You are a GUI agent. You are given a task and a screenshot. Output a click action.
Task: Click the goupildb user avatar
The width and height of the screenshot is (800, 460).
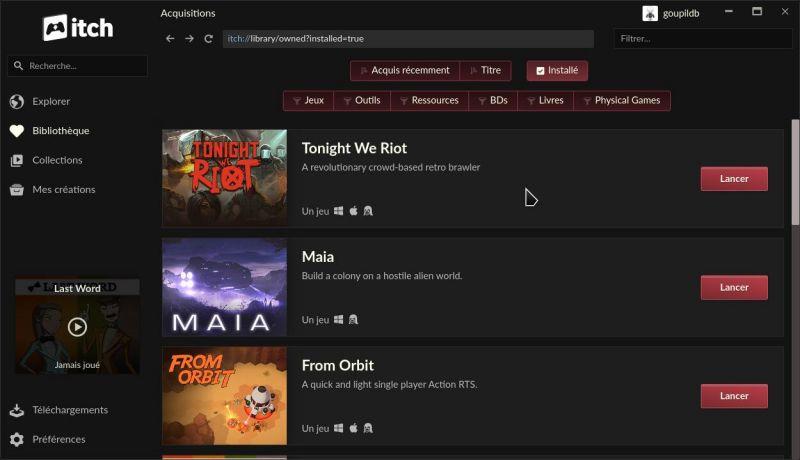tap(649, 13)
